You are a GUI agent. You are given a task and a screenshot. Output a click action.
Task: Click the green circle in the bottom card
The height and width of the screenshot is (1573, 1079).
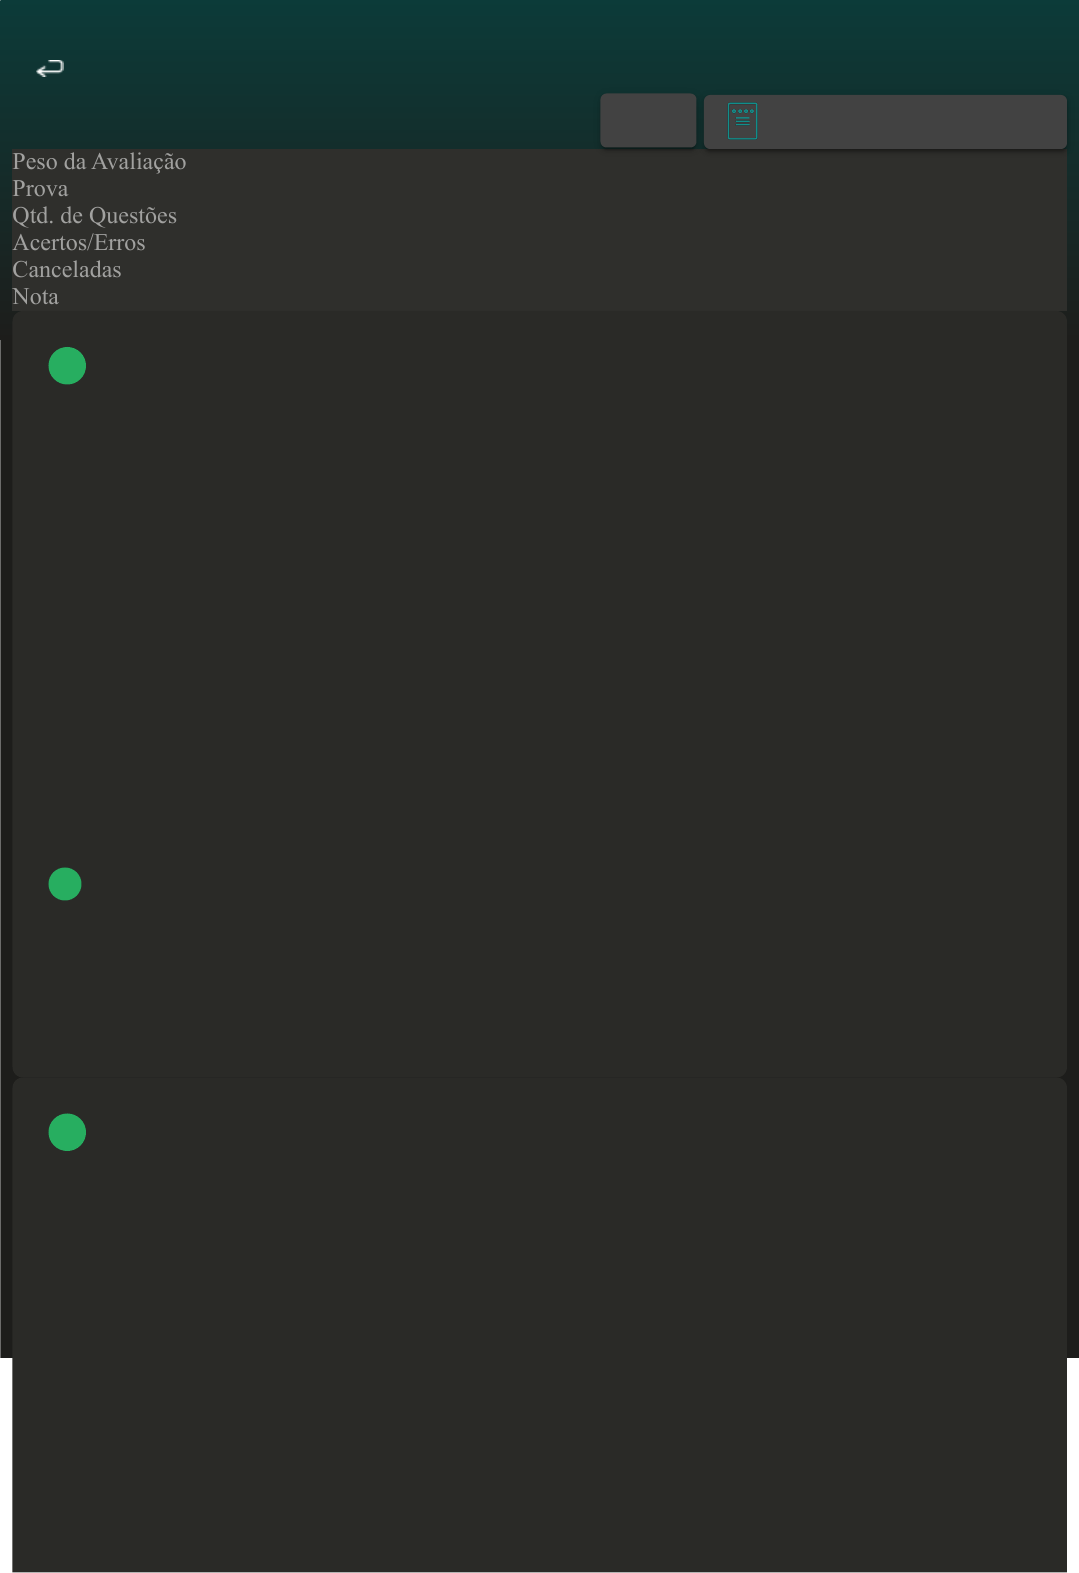(67, 1132)
